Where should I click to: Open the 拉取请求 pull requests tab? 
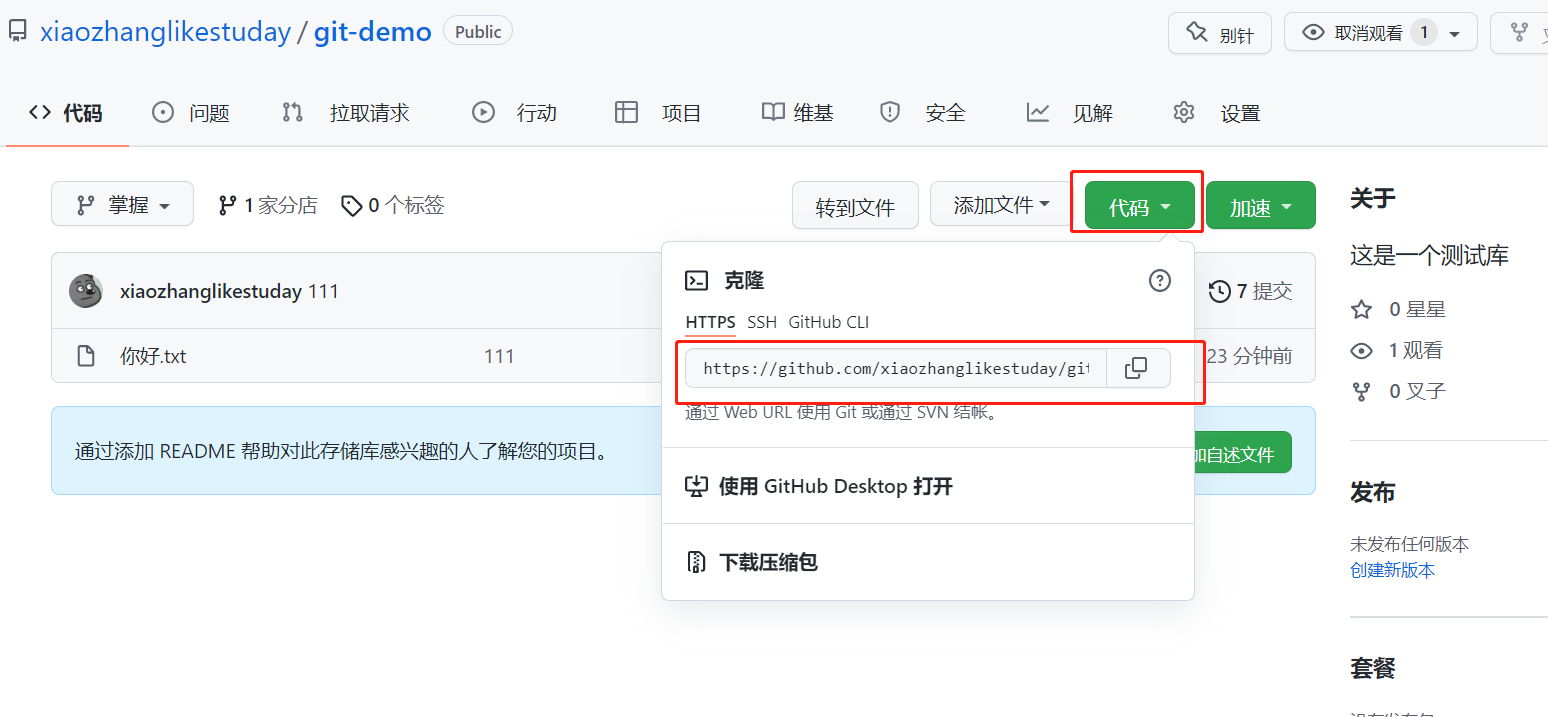point(346,113)
